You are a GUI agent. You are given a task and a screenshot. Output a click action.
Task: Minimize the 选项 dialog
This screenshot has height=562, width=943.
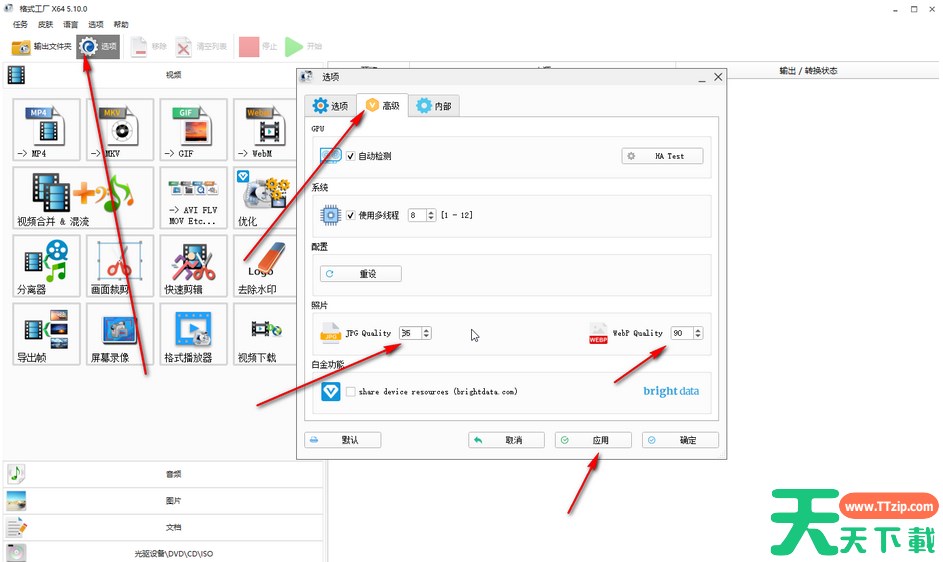pos(702,78)
